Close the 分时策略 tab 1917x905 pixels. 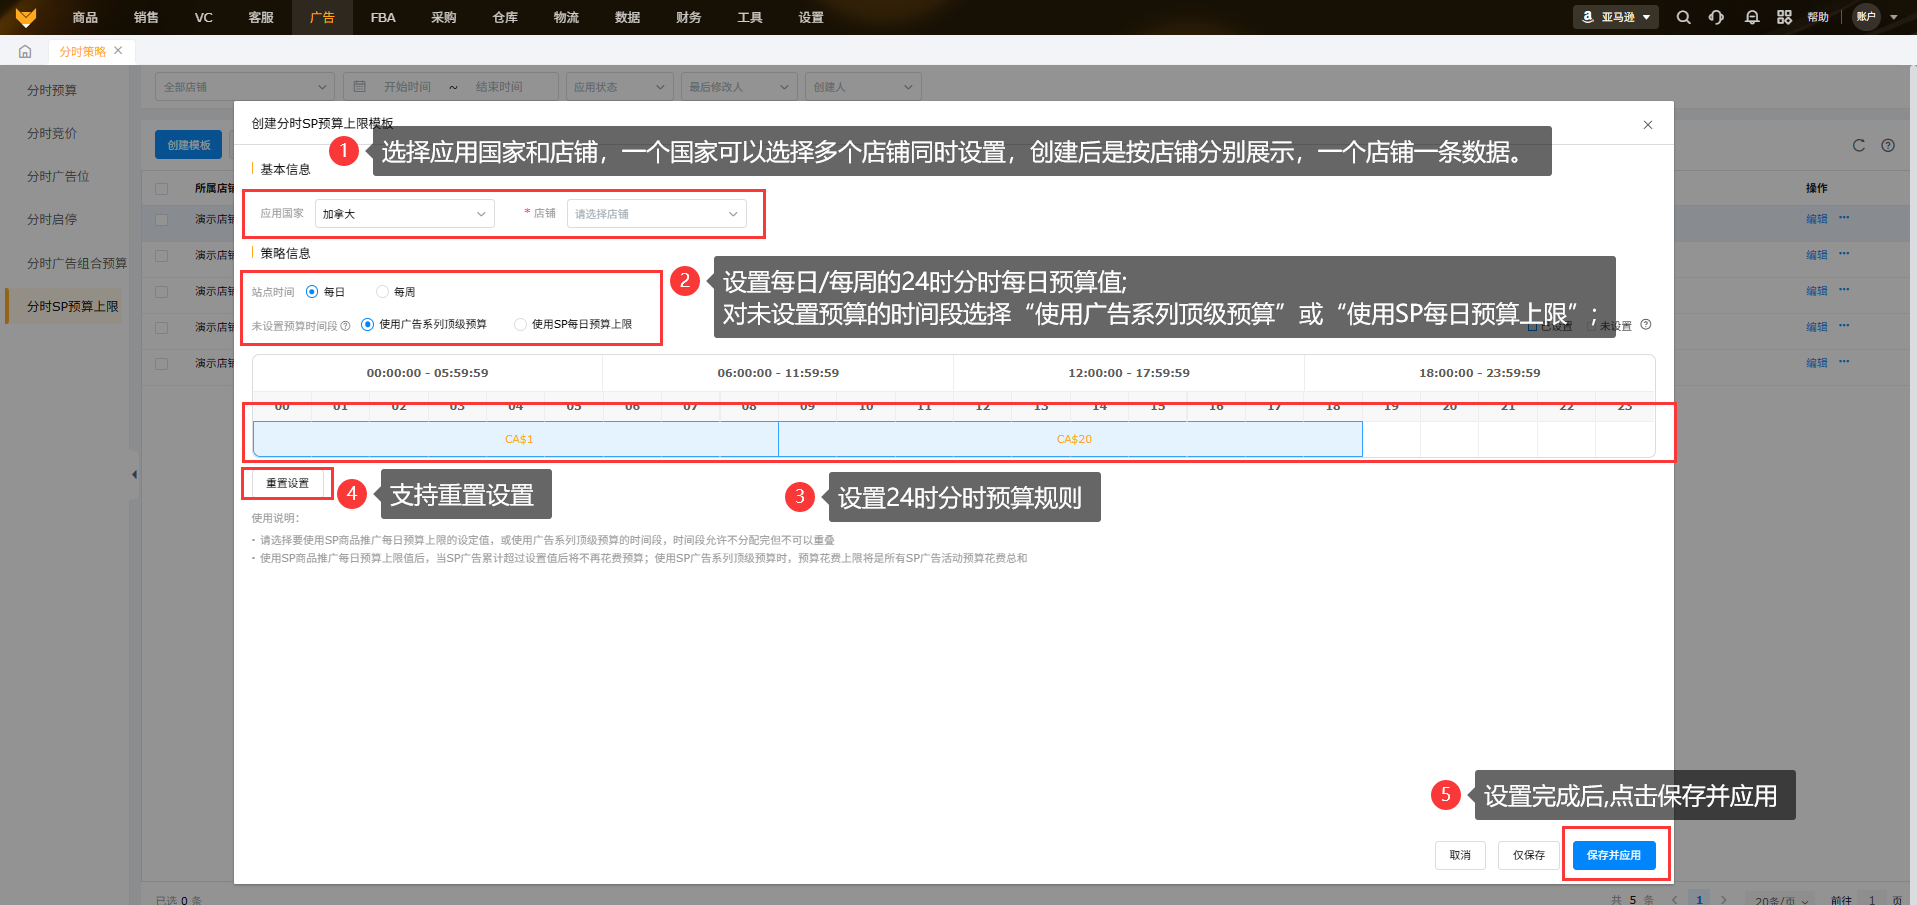pyautogui.click(x=118, y=51)
